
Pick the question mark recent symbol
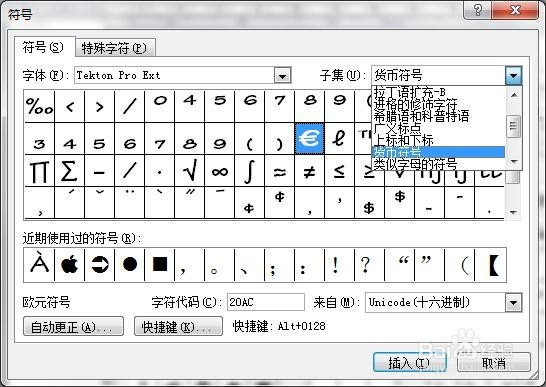369,265
